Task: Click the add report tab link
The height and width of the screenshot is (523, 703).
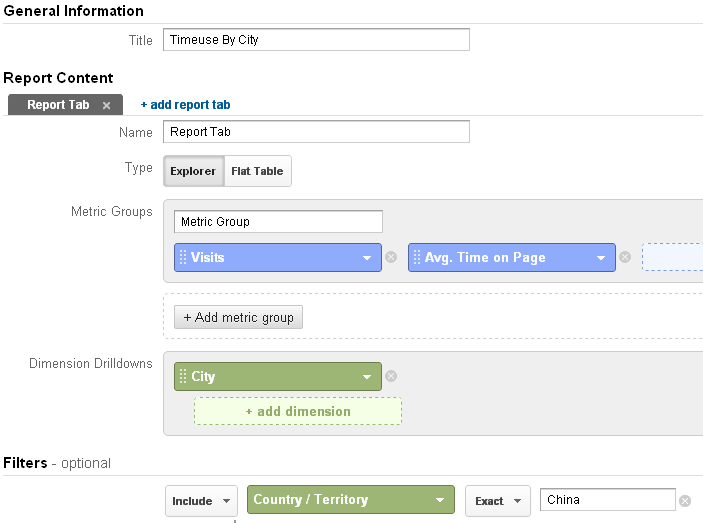Action: [186, 105]
